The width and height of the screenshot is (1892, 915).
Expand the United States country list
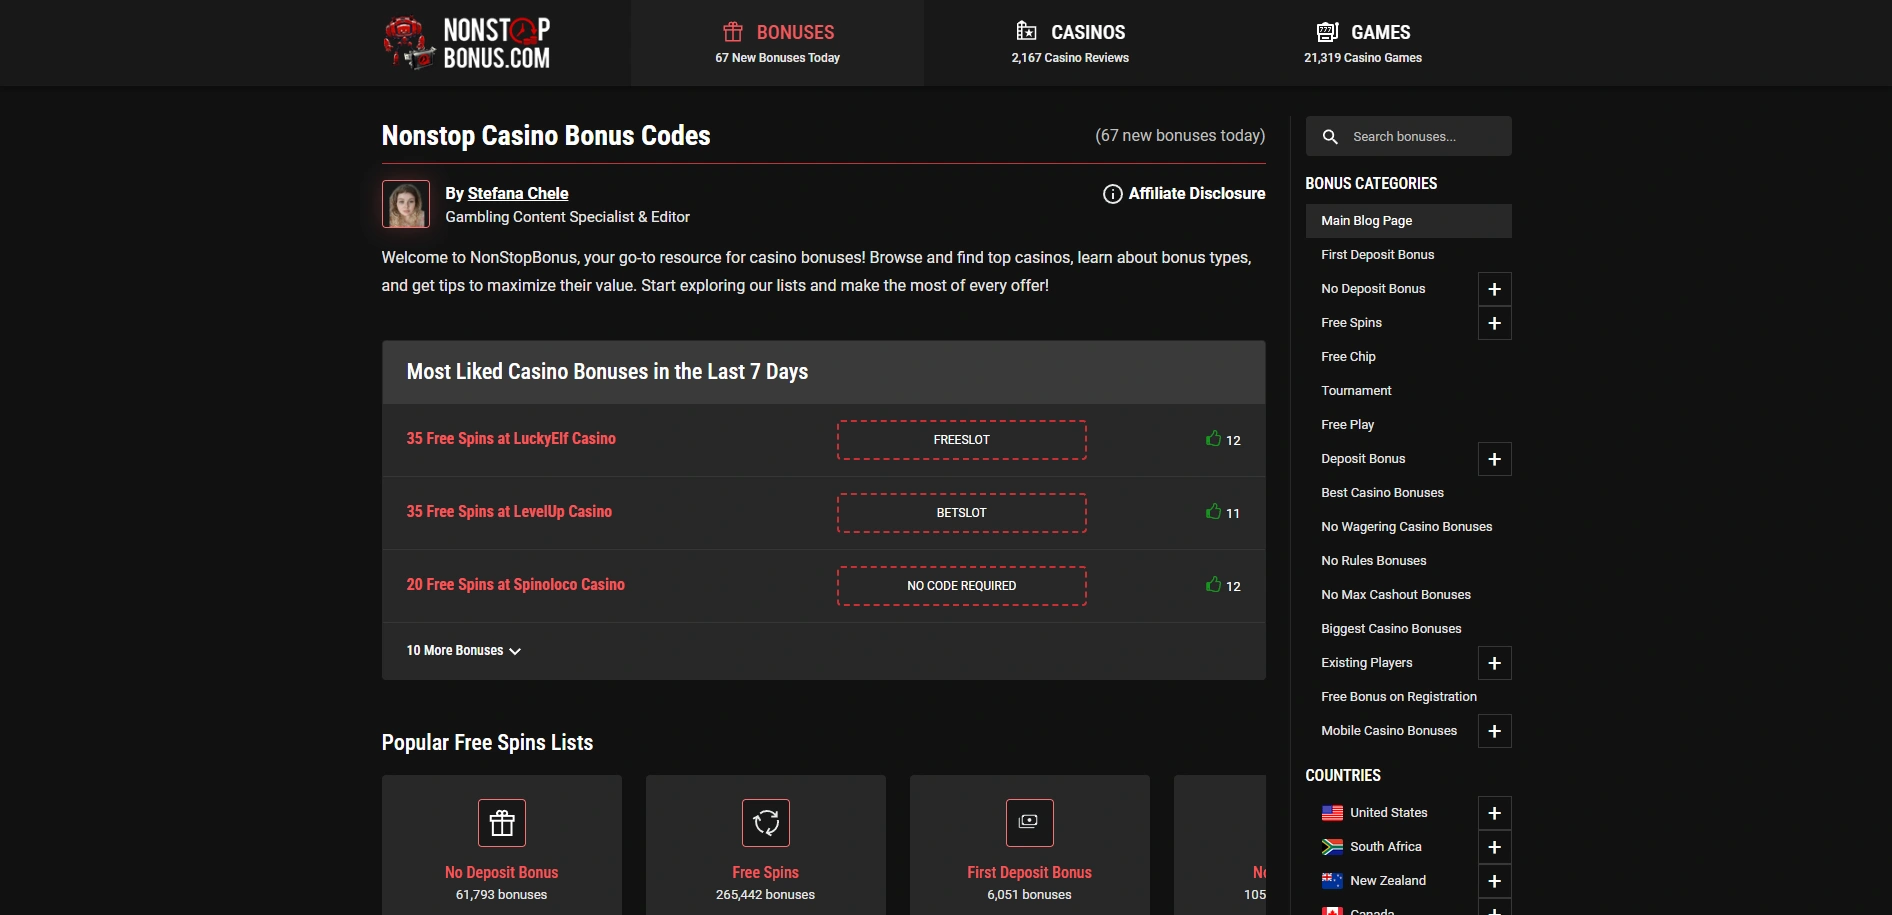(1494, 813)
